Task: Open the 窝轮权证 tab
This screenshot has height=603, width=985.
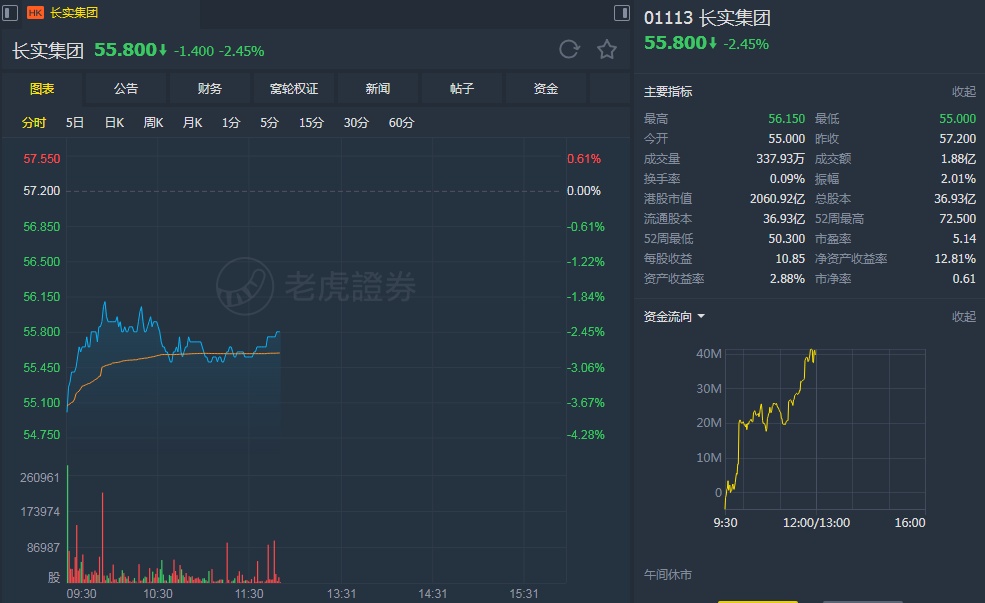Action: [x=294, y=89]
